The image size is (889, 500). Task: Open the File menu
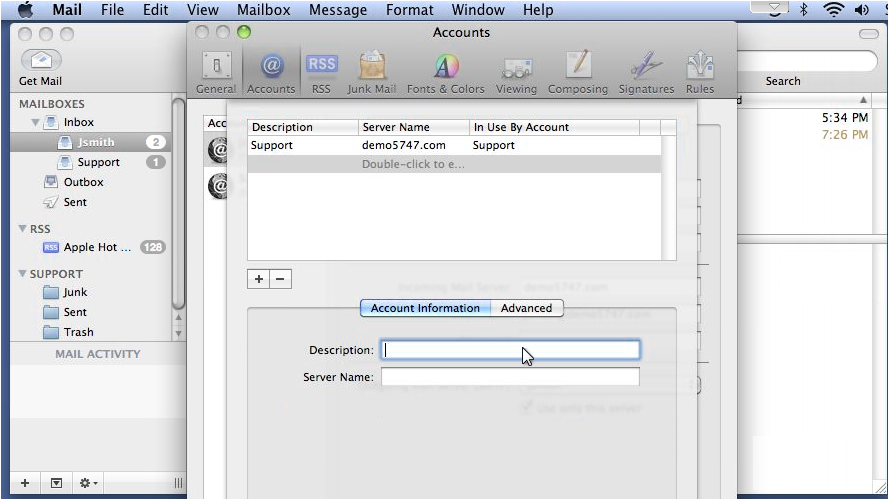pyautogui.click(x=112, y=10)
